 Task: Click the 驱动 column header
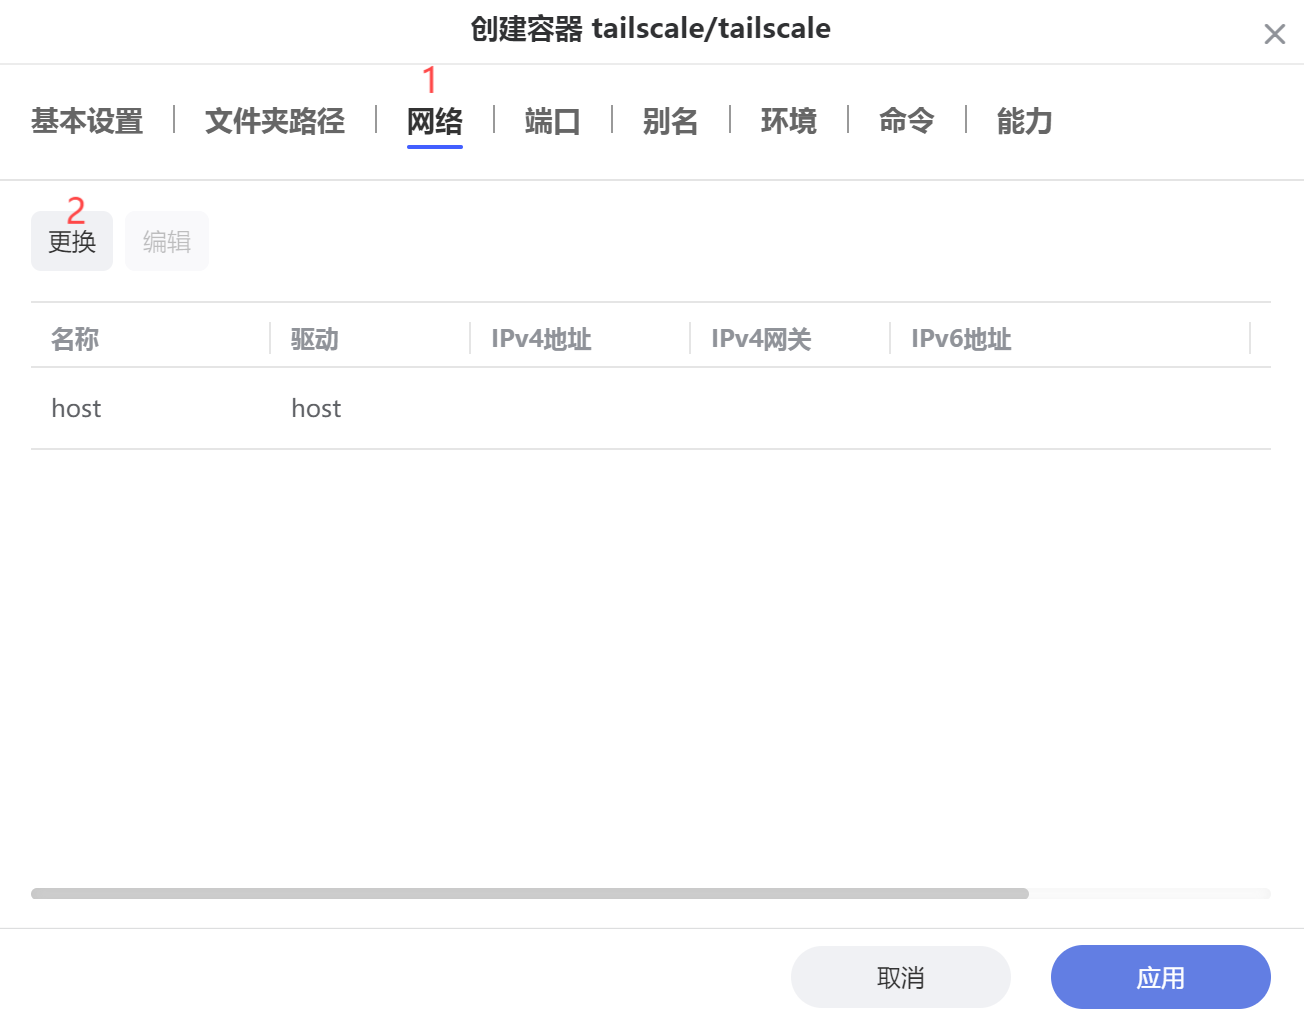315,339
